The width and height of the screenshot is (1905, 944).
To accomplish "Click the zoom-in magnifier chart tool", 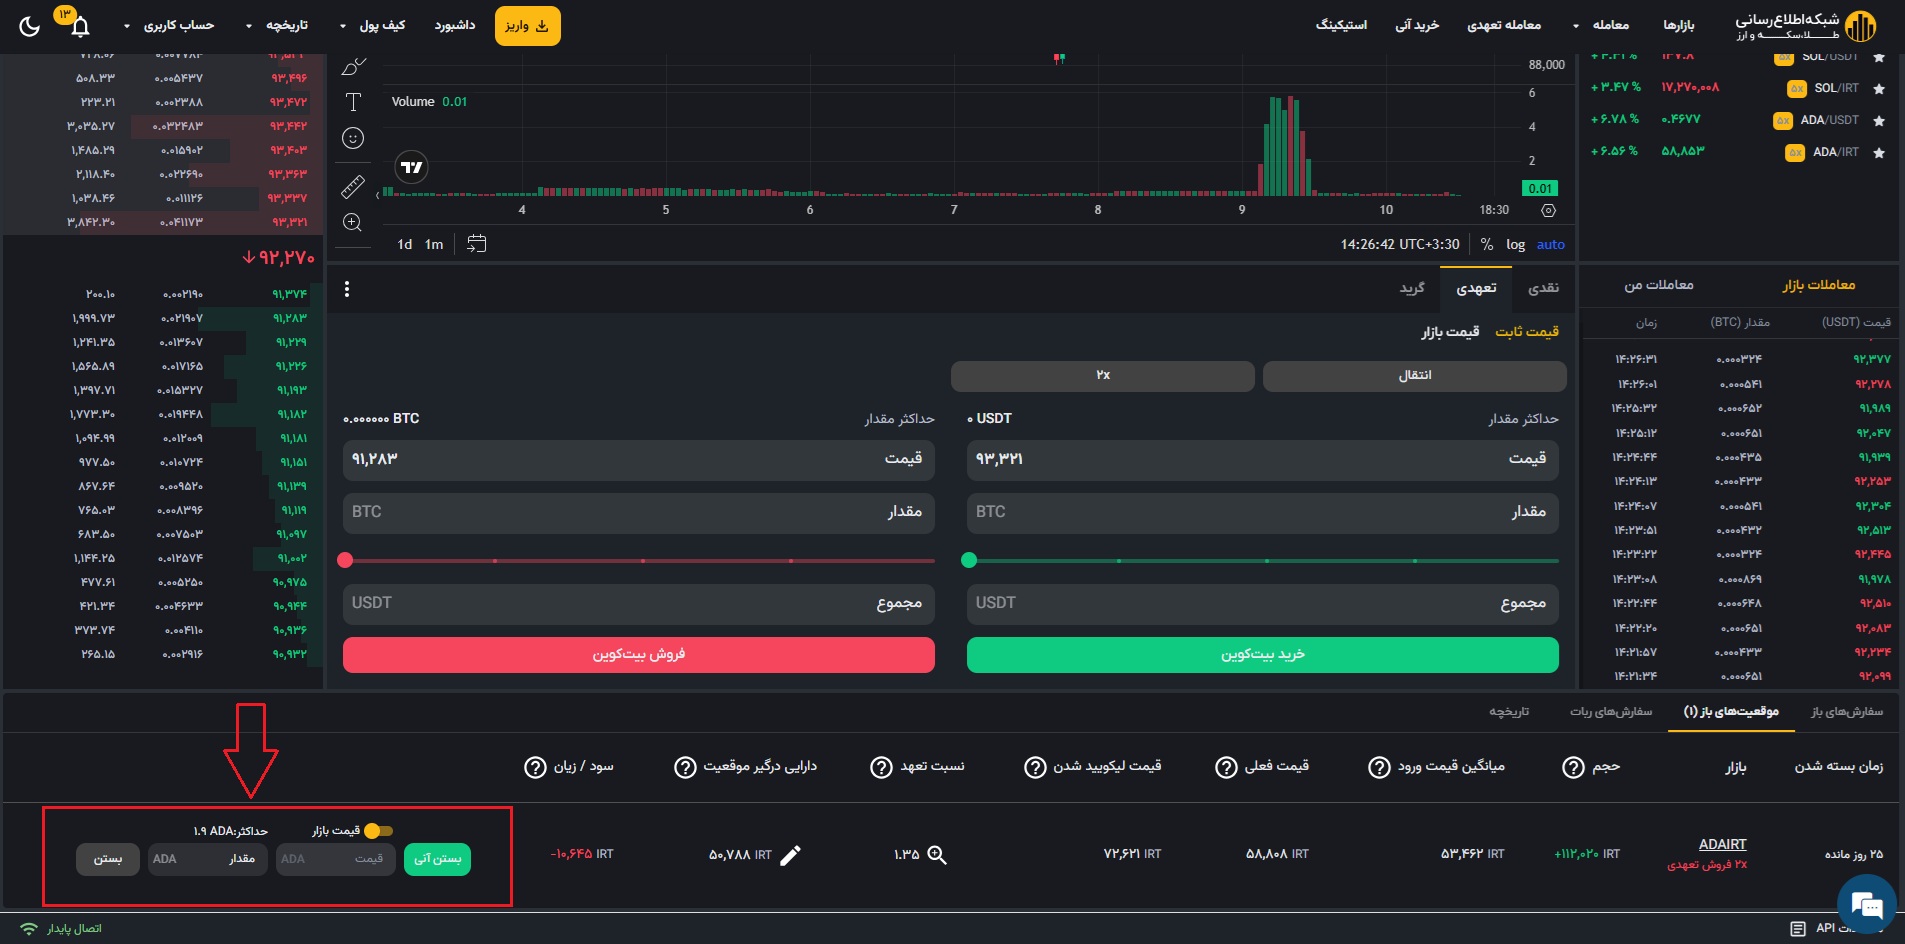I will [x=353, y=223].
